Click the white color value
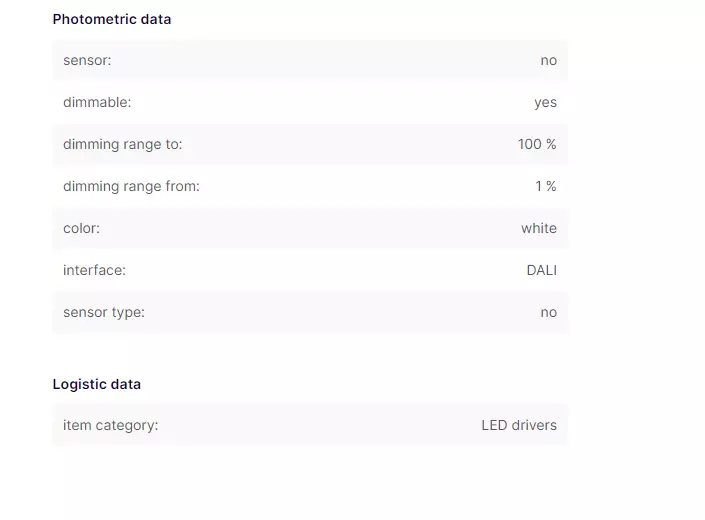The image size is (705, 520). pyautogui.click(x=539, y=228)
